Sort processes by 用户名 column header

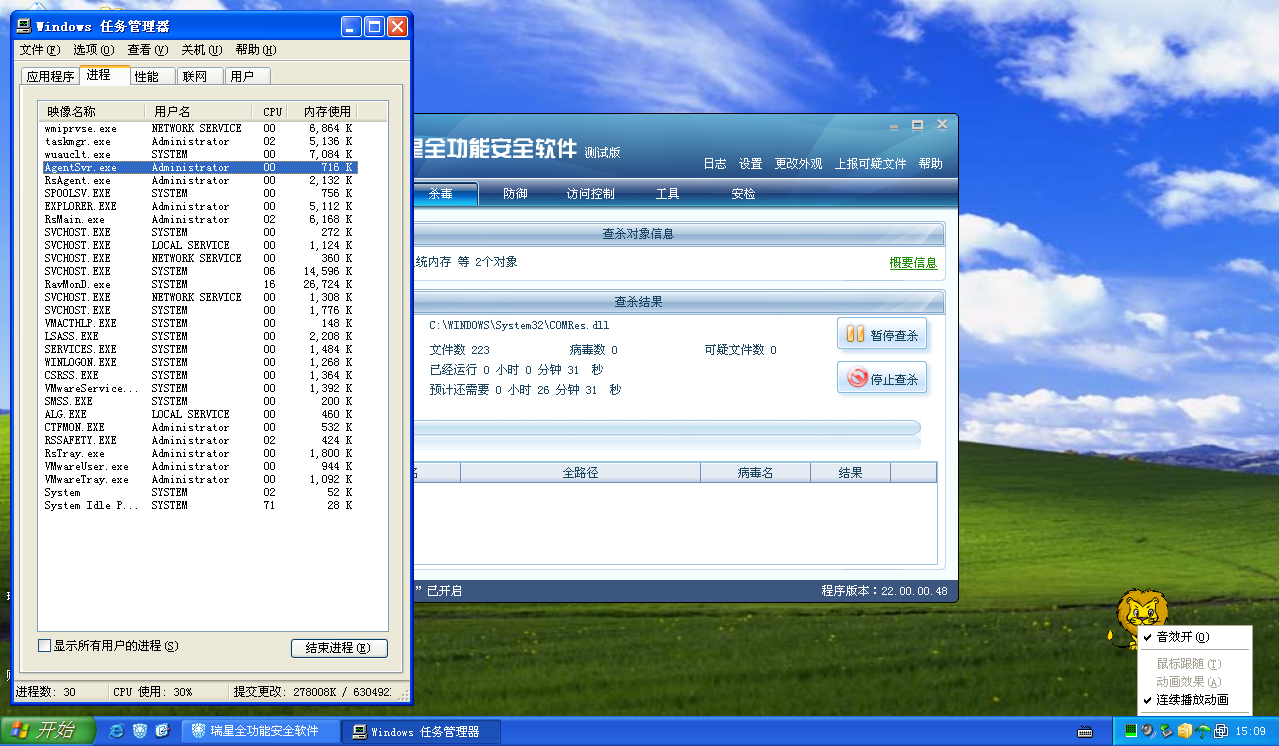coord(198,111)
